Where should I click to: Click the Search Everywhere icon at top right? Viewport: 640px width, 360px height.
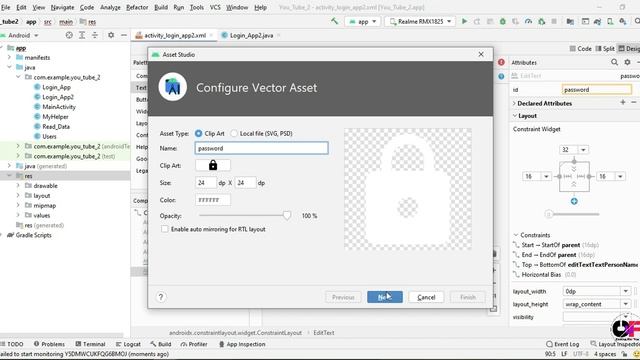636,21
